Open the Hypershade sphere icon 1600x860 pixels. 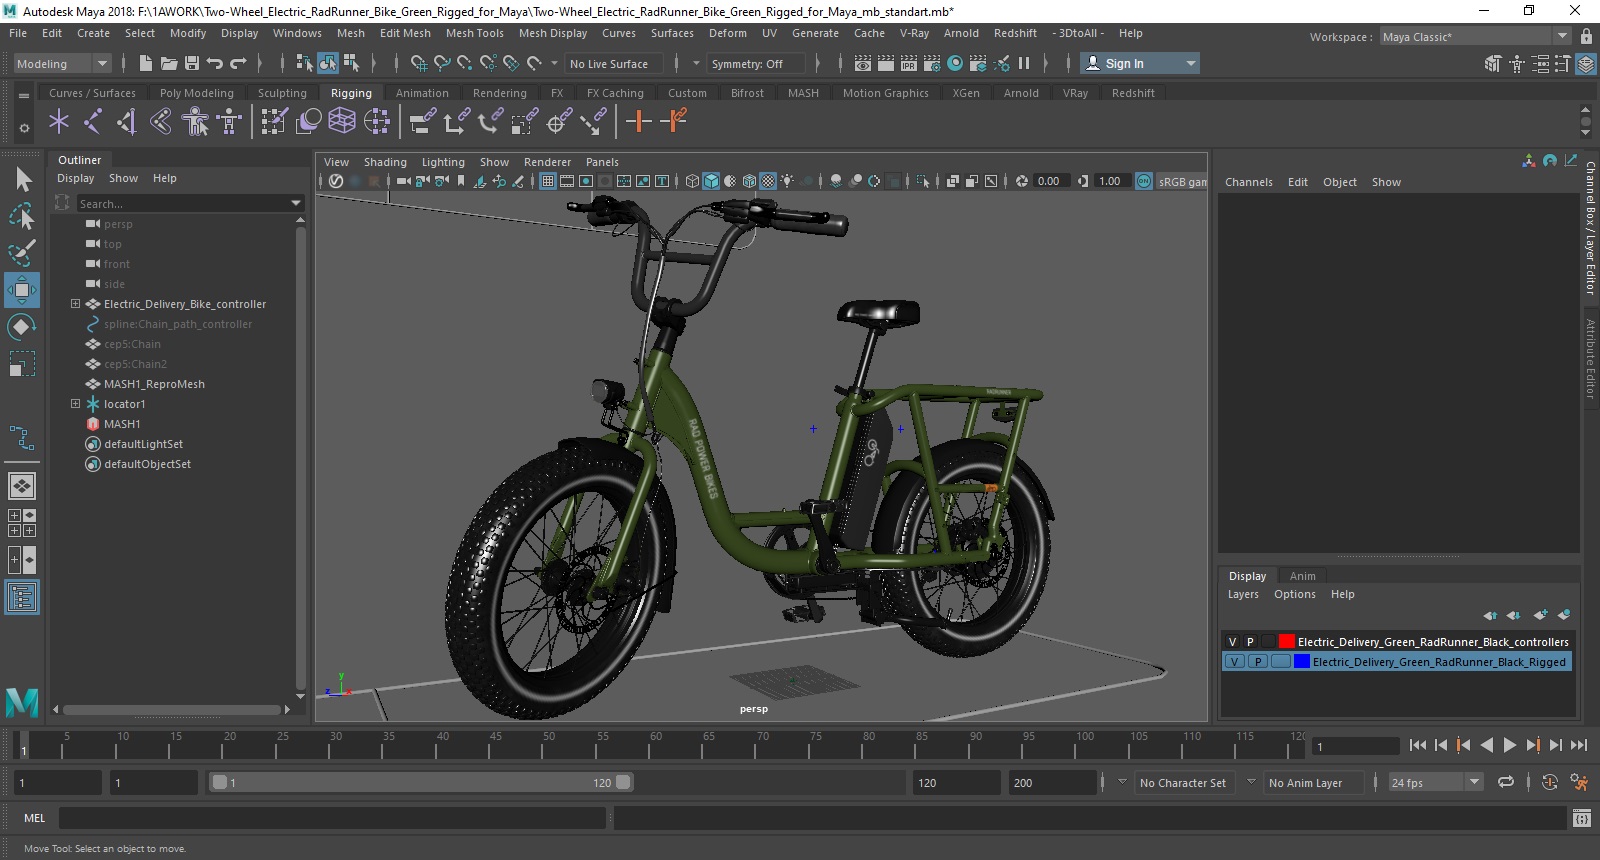(x=955, y=63)
